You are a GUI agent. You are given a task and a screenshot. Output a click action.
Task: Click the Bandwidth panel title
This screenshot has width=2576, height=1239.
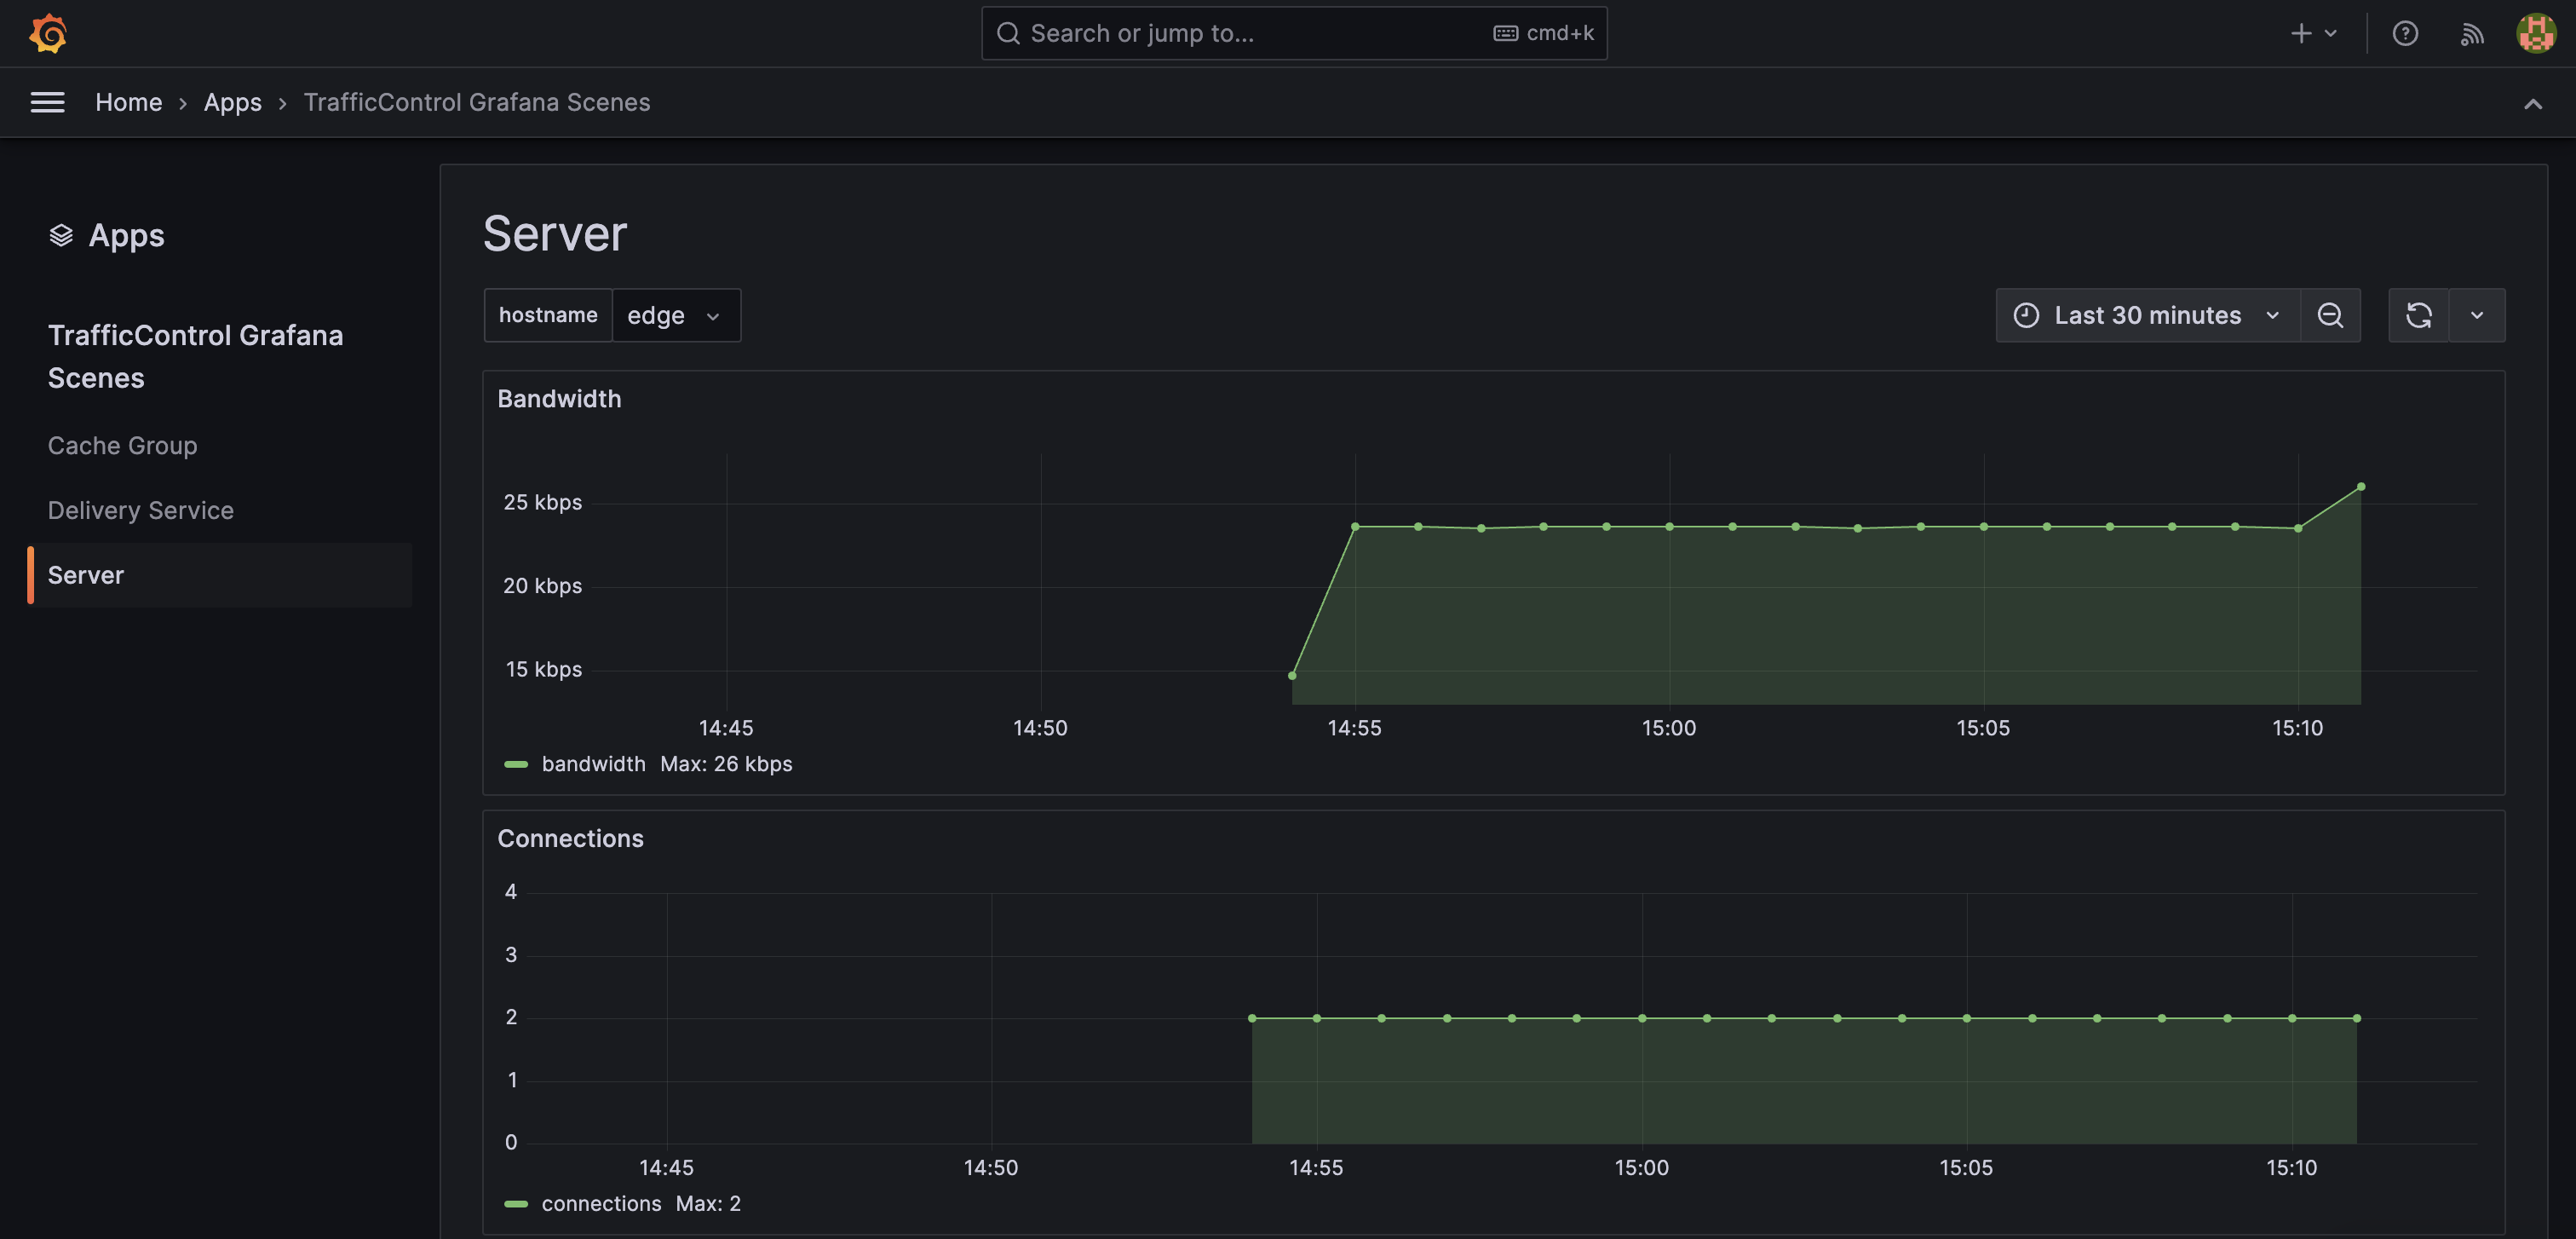pyautogui.click(x=559, y=398)
